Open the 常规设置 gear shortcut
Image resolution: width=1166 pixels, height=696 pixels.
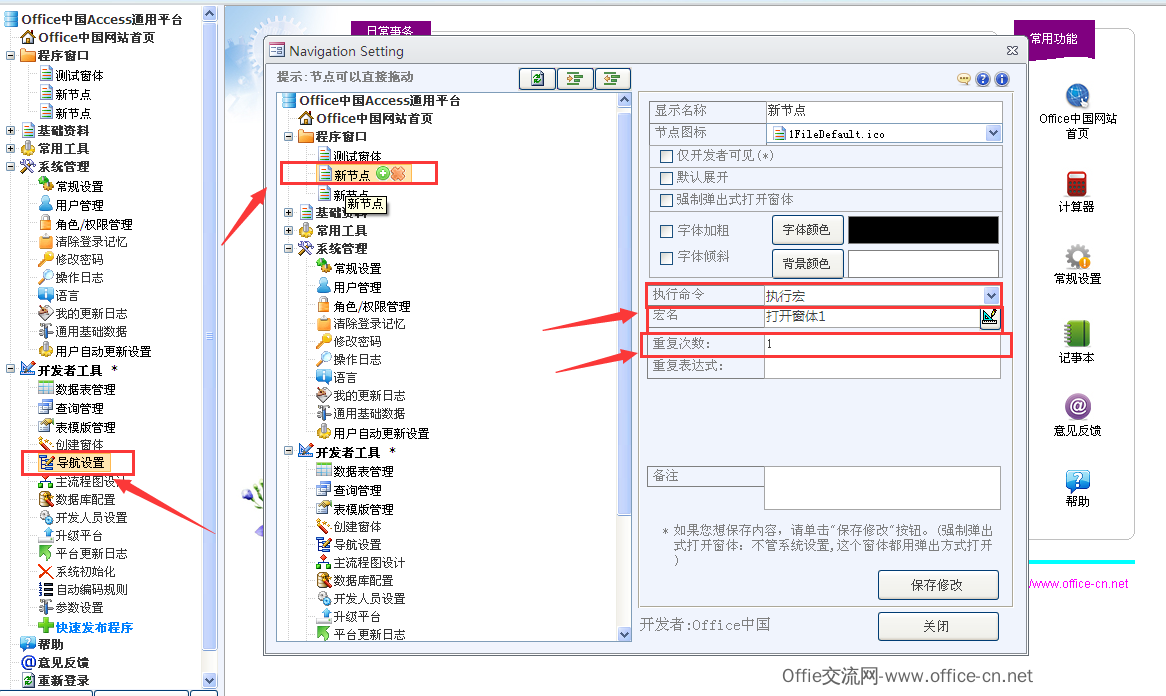(x=1078, y=257)
